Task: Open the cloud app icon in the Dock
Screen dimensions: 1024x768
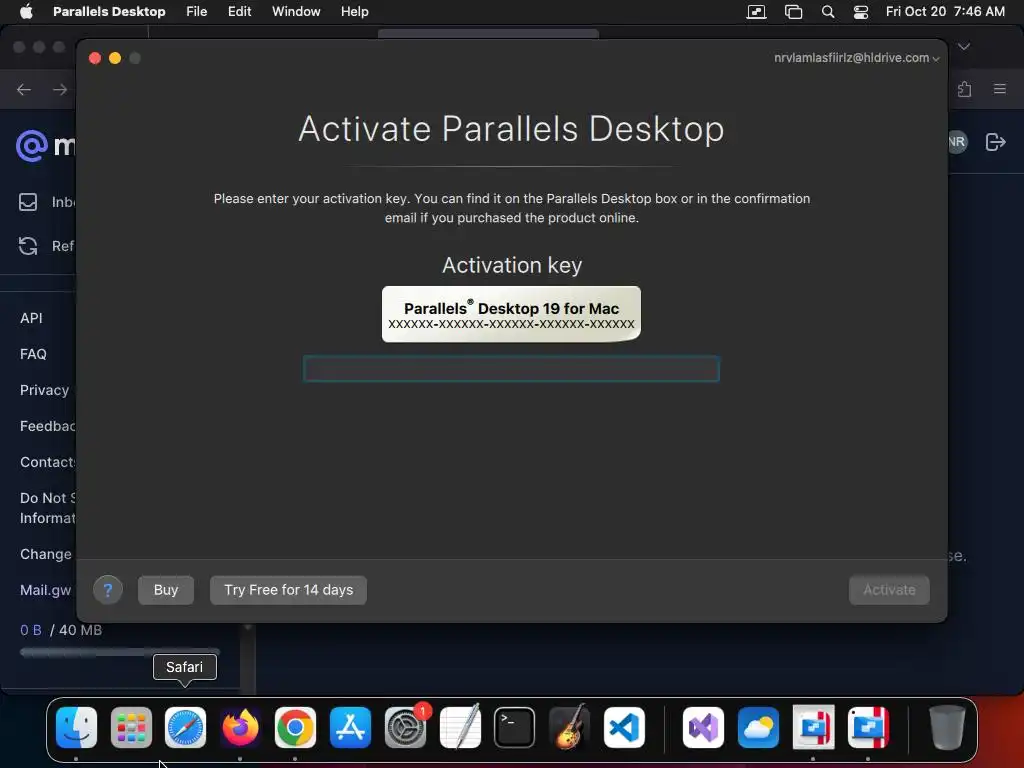Action: pos(758,727)
